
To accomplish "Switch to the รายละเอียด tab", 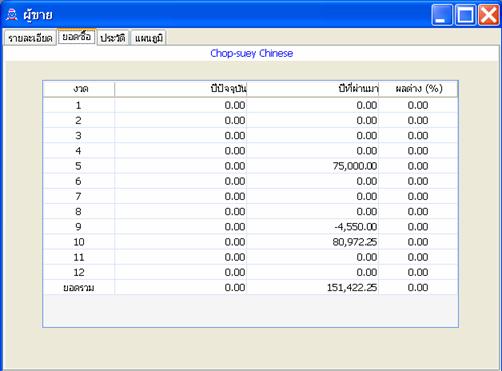I will (x=30, y=38).
